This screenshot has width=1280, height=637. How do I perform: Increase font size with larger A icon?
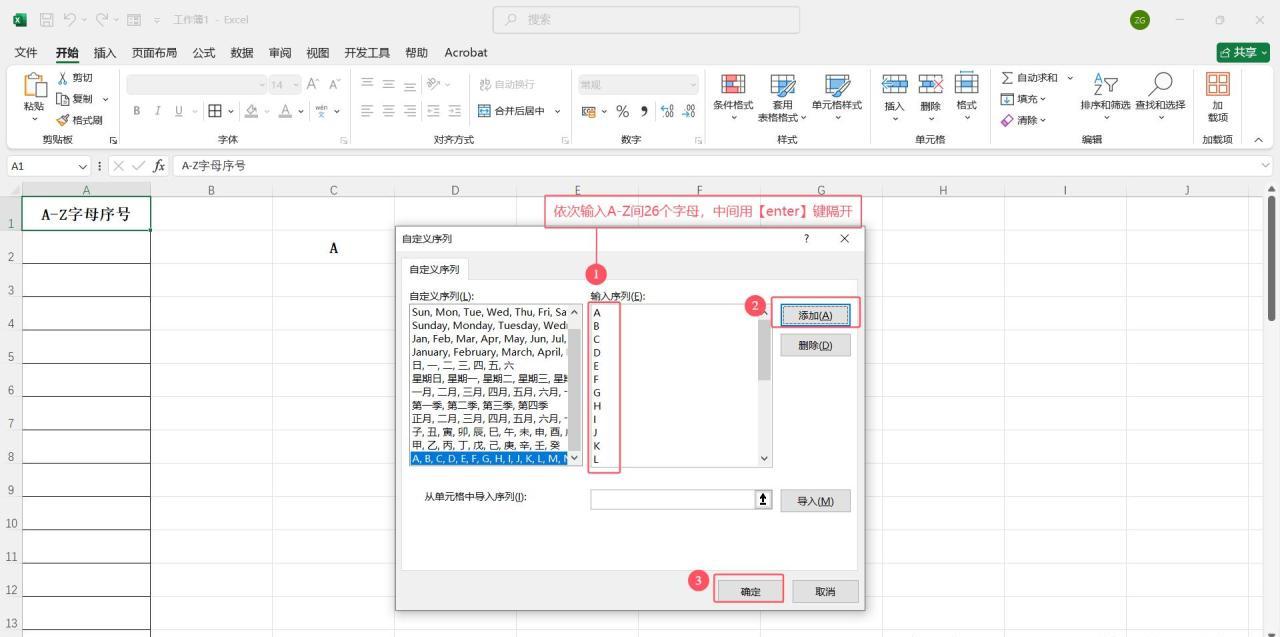tap(313, 85)
